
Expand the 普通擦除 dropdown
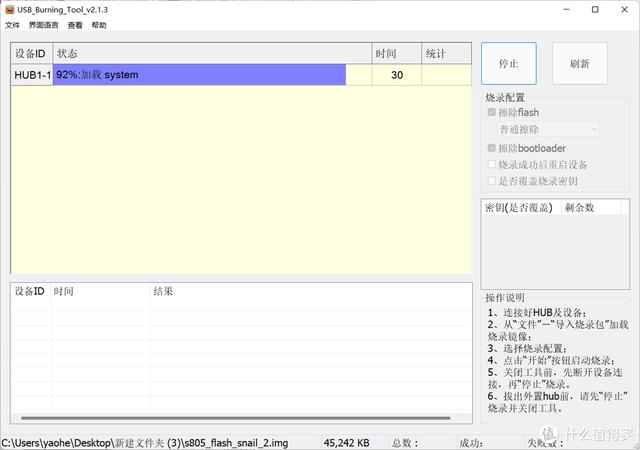coord(549,129)
